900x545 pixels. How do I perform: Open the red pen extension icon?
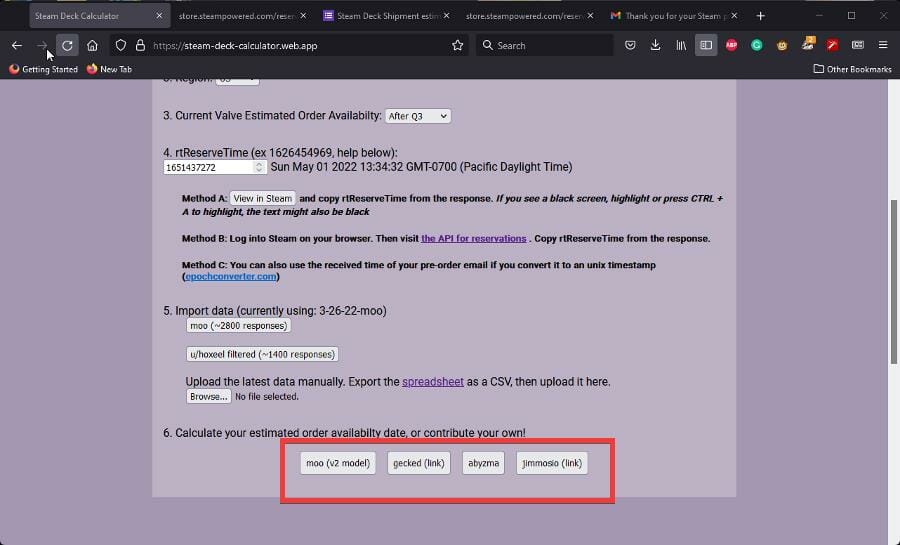coord(832,45)
